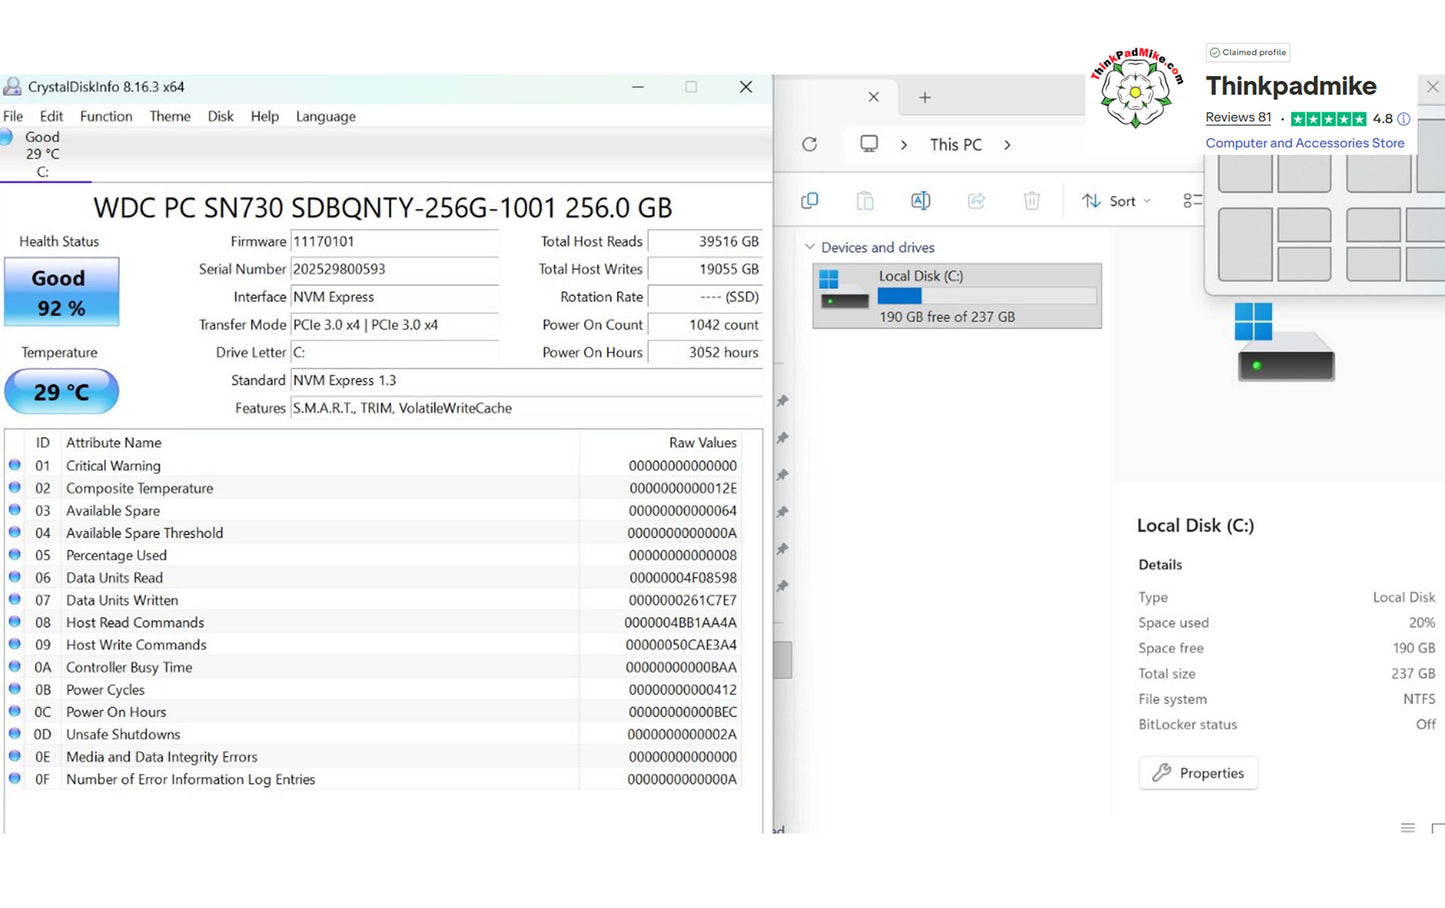Select the Local Disk (C:) drive tile
The image size is (1445, 908).
pyautogui.click(x=957, y=296)
